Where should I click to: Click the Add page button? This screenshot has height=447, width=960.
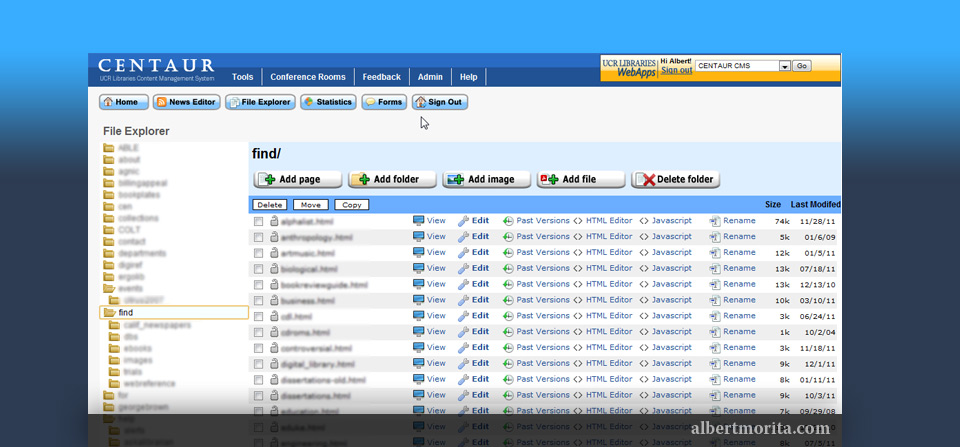pyautogui.click(x=294, y=180)
